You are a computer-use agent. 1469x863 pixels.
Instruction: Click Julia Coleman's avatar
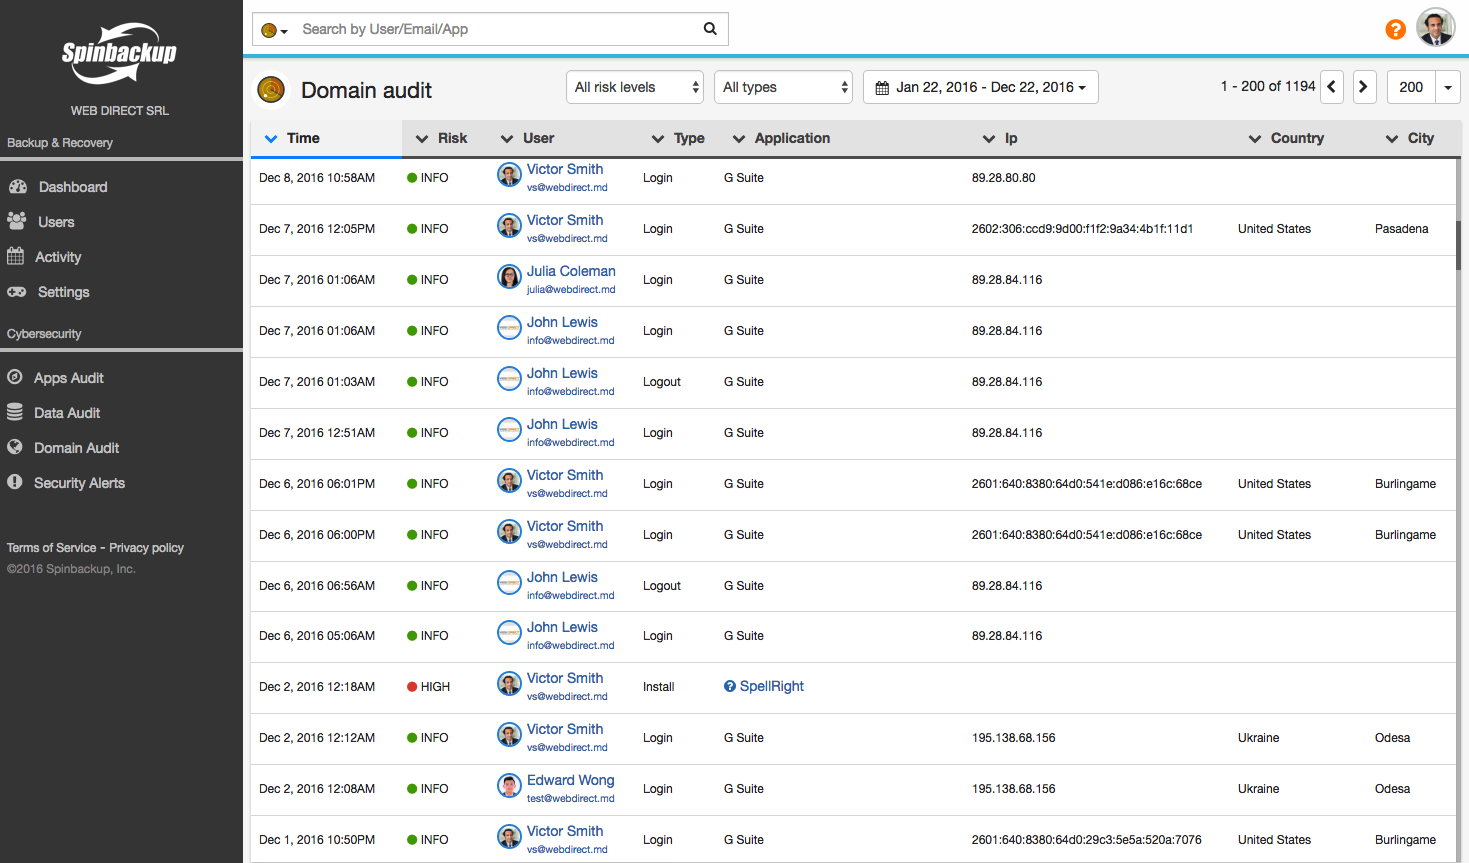click(x=509, y=277)
